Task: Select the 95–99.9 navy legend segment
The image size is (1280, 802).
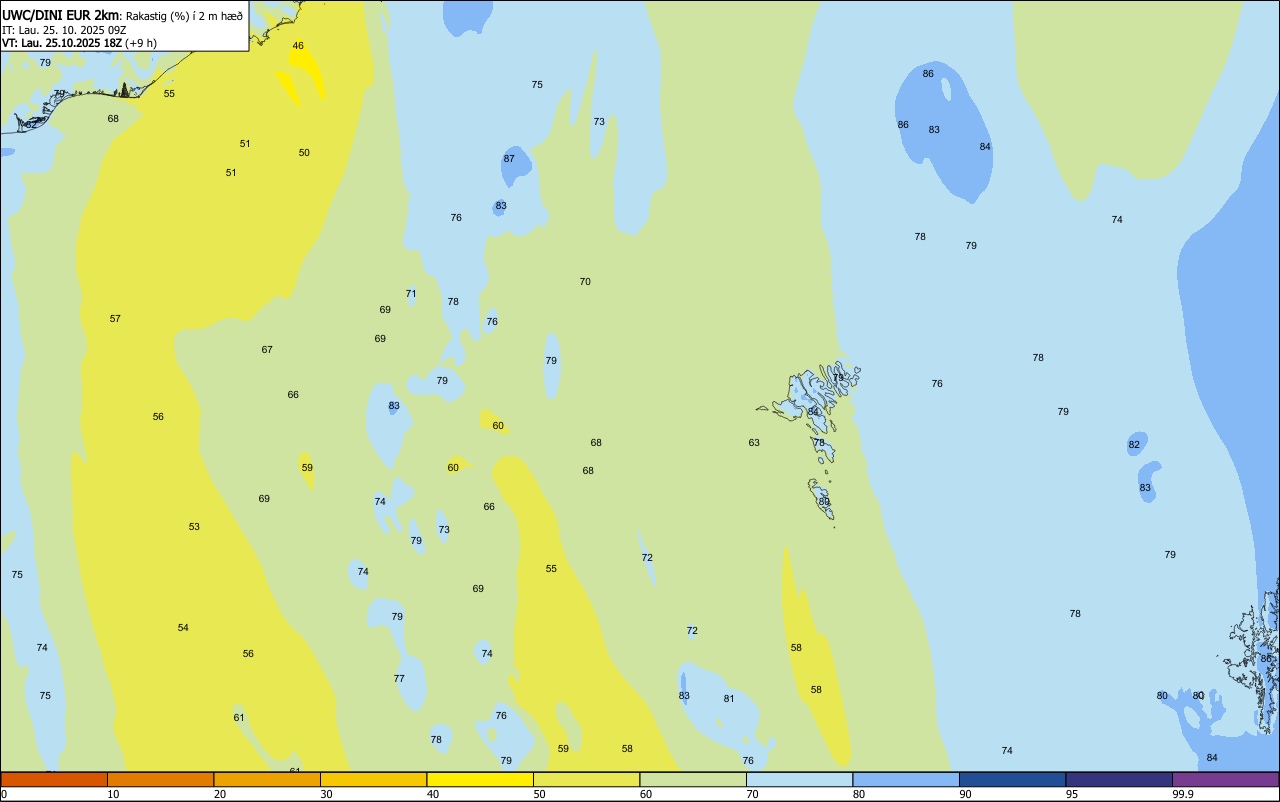Action: [x=1119, y=779]
